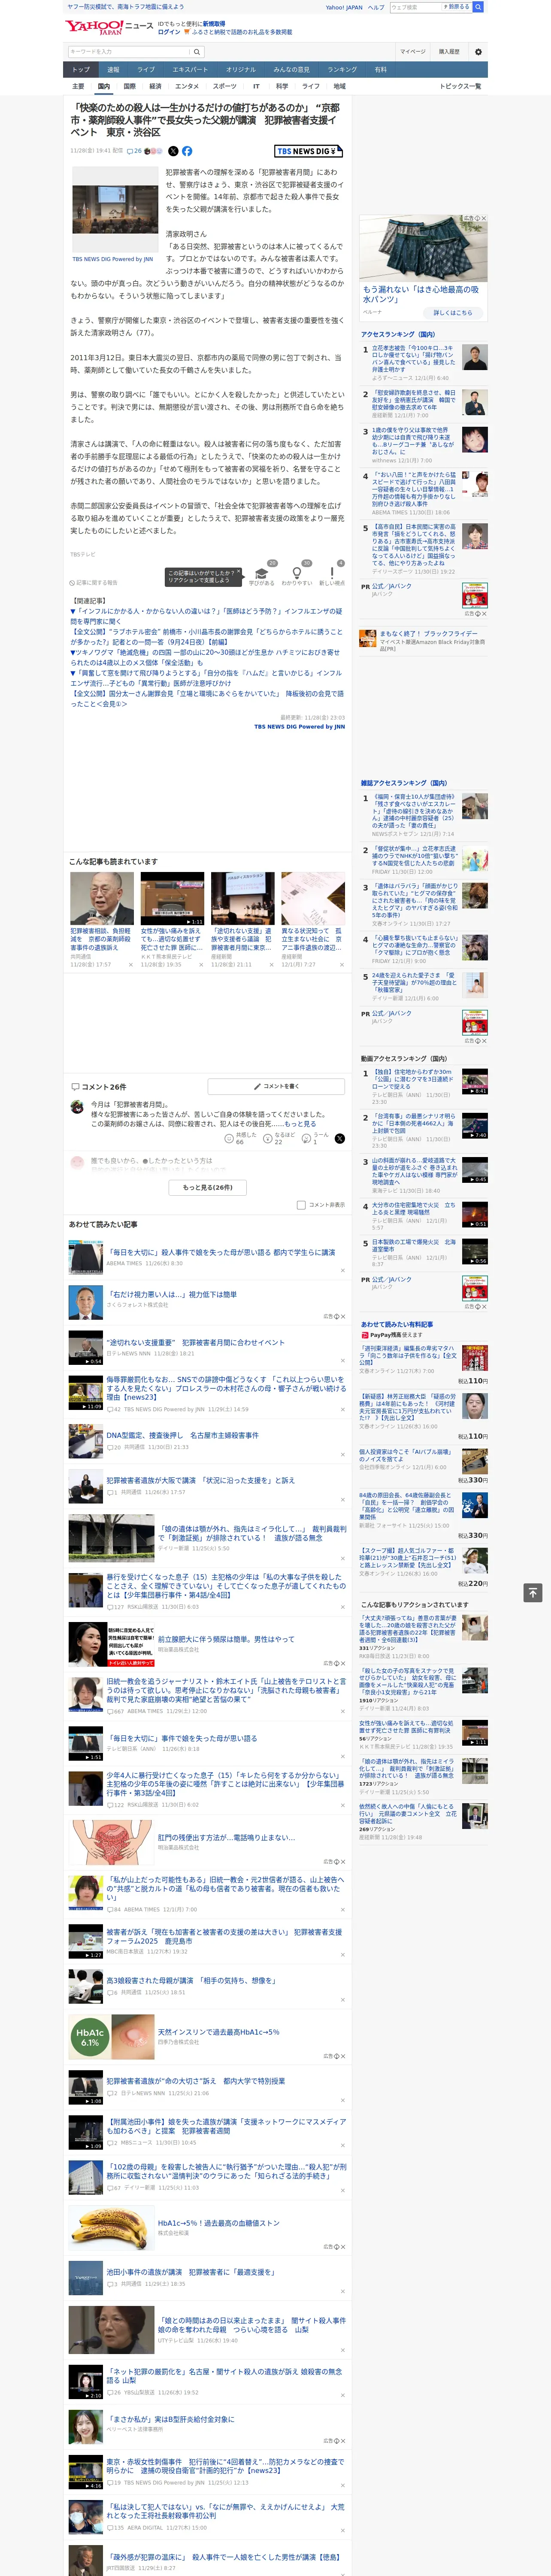Click the コメントを書く button
This screenshot has height=2576, width=551.
pyautogui.click(x=276, y=1086)
